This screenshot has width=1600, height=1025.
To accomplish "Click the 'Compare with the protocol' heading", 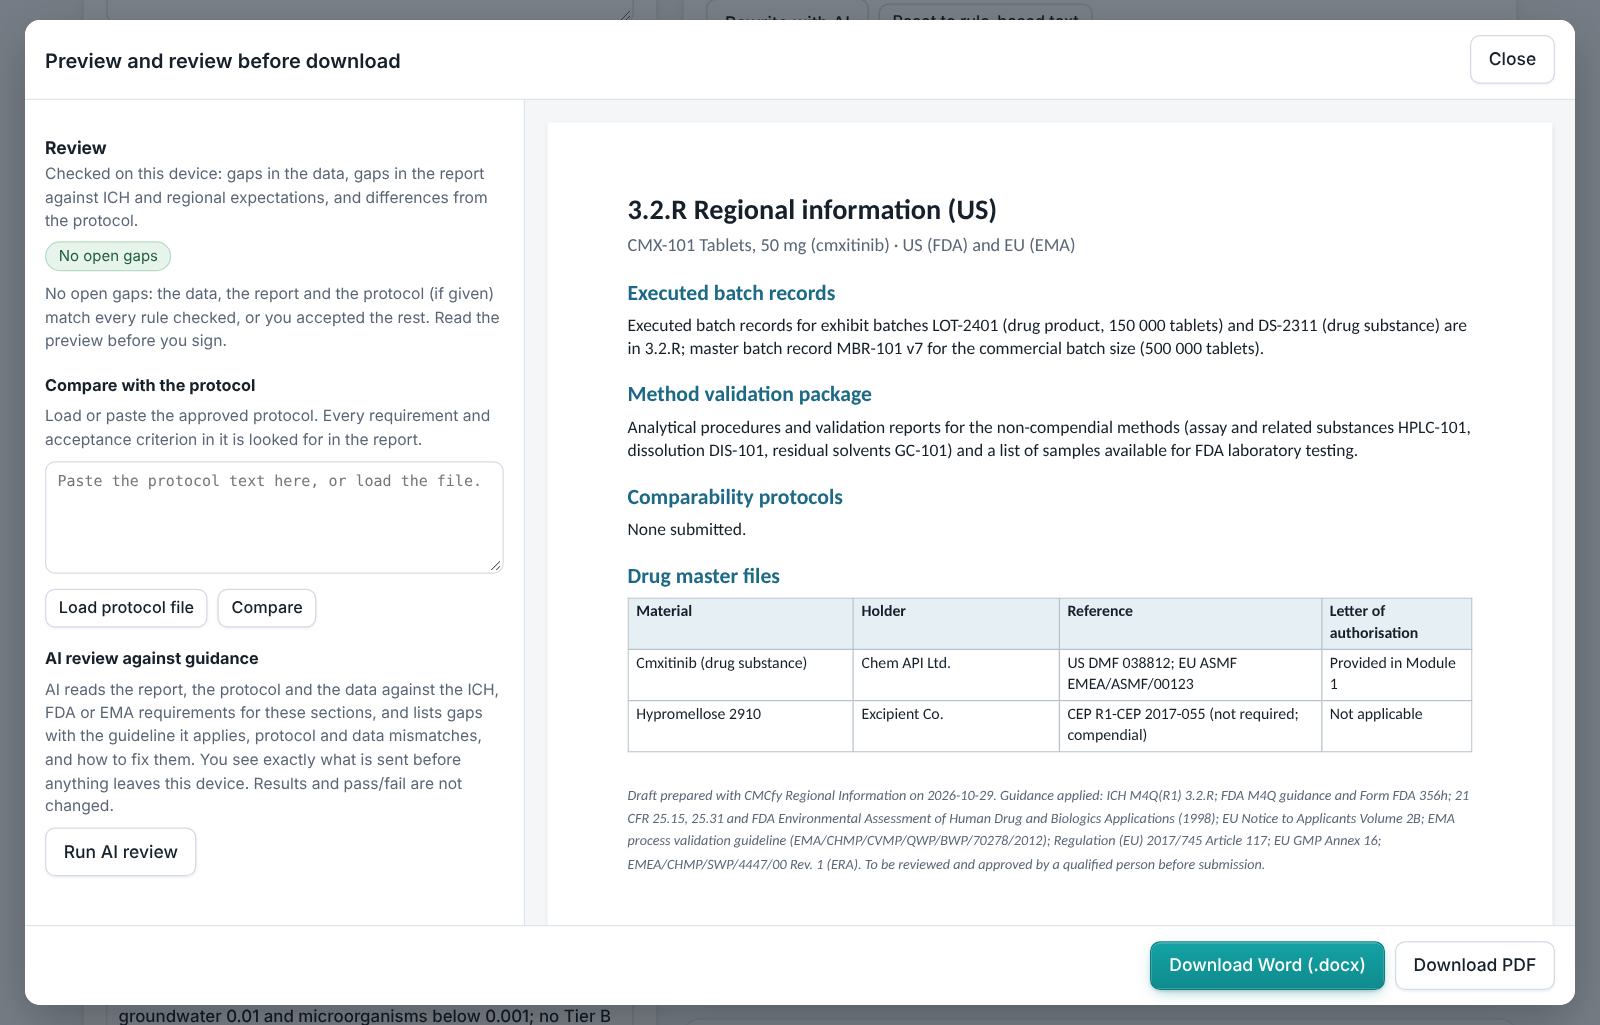I will tap(150, 385).
